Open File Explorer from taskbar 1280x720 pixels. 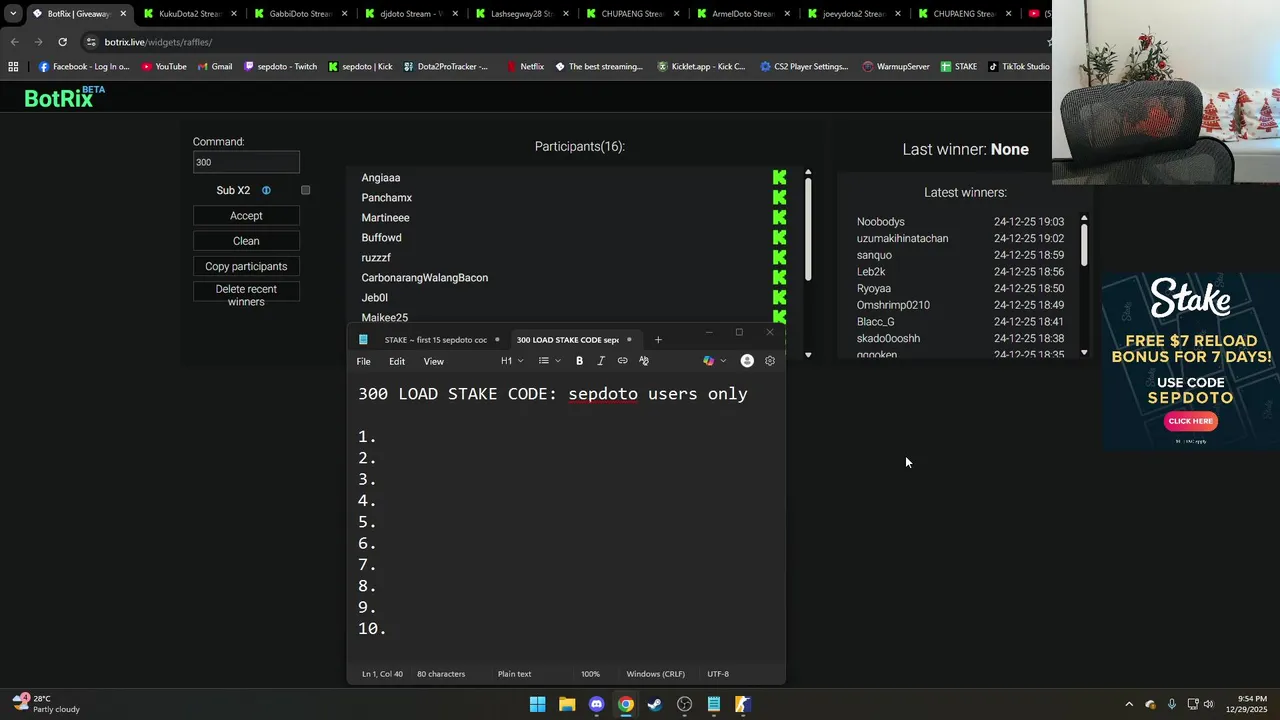567,704
